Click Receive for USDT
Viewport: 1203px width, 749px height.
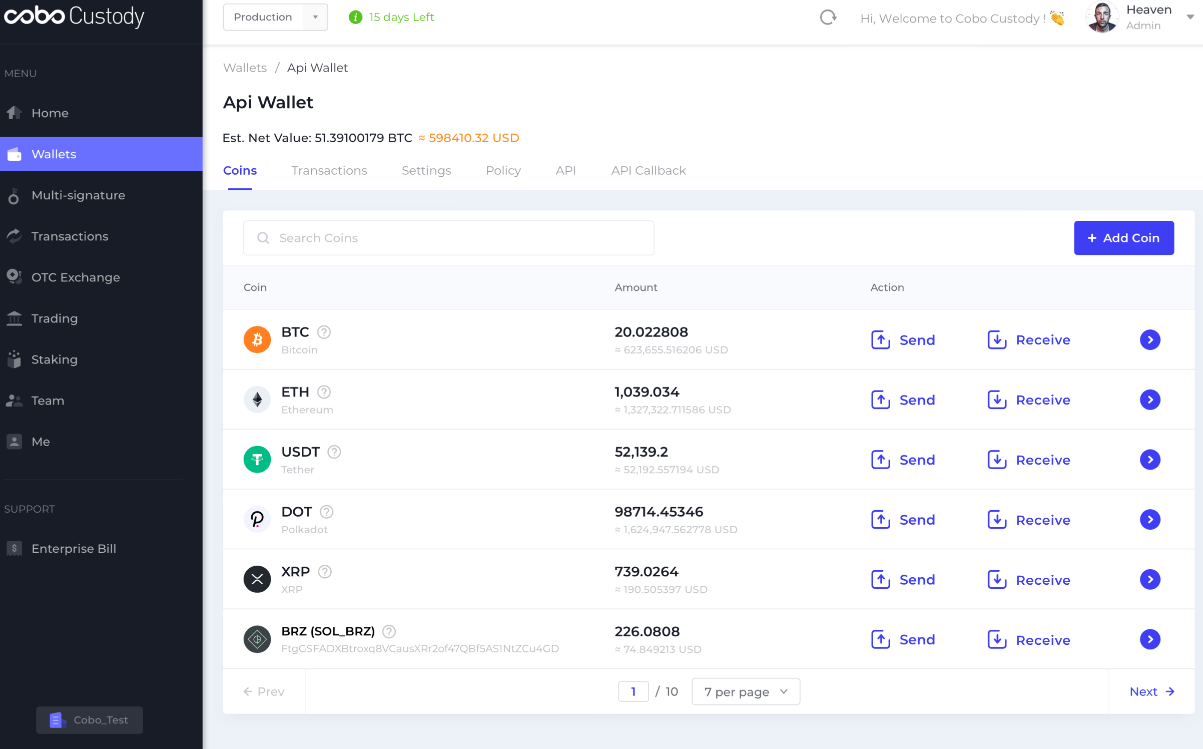[1029, 460]
